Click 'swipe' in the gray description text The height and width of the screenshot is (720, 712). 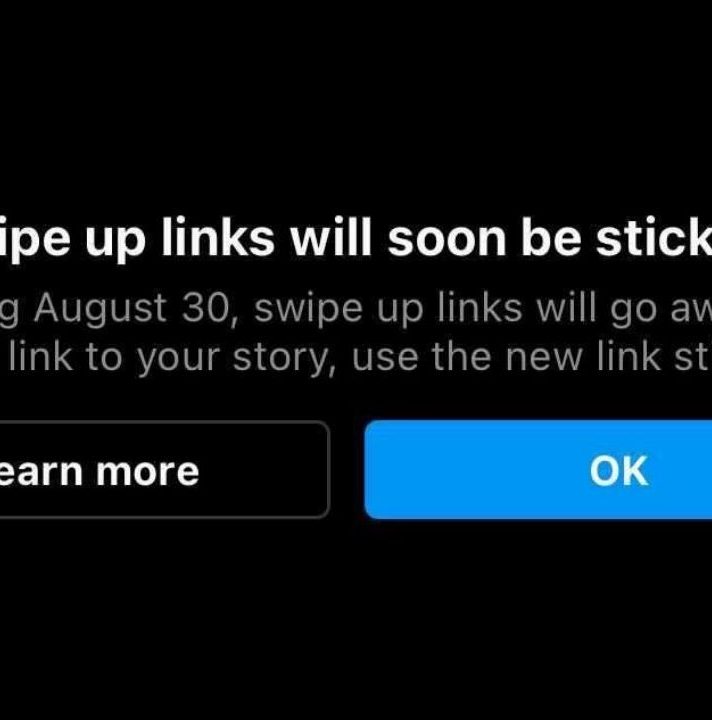(x=308, y=310)
